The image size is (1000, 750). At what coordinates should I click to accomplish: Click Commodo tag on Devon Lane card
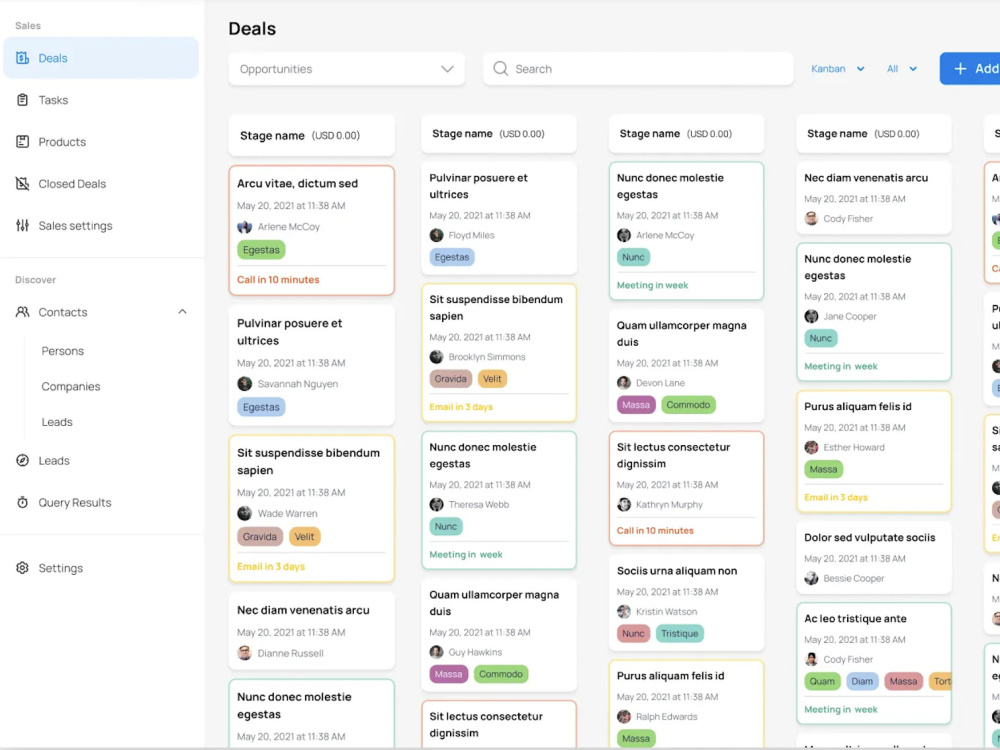(x=688, y=405)
